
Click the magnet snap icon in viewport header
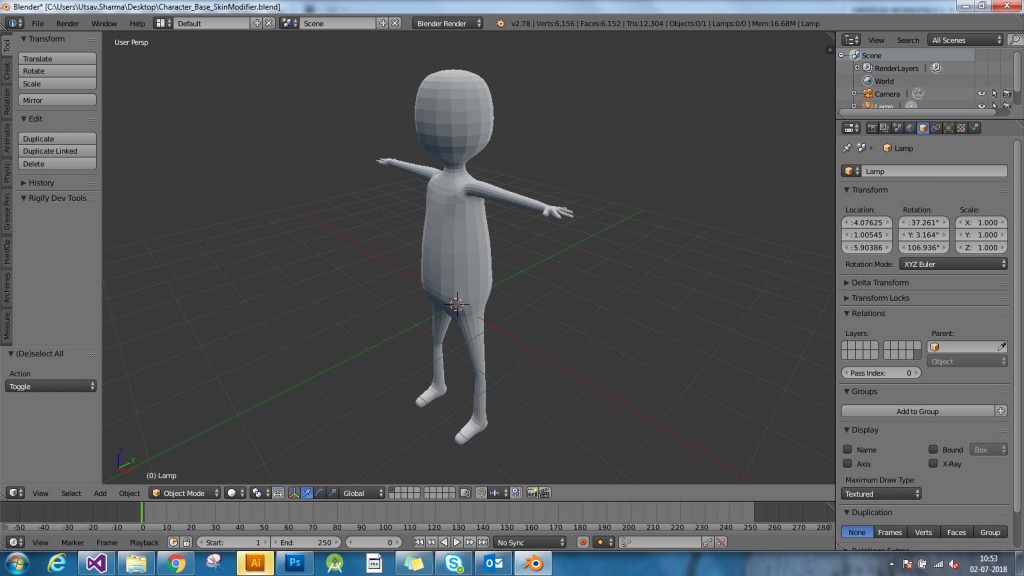click(x=482, y=492)
